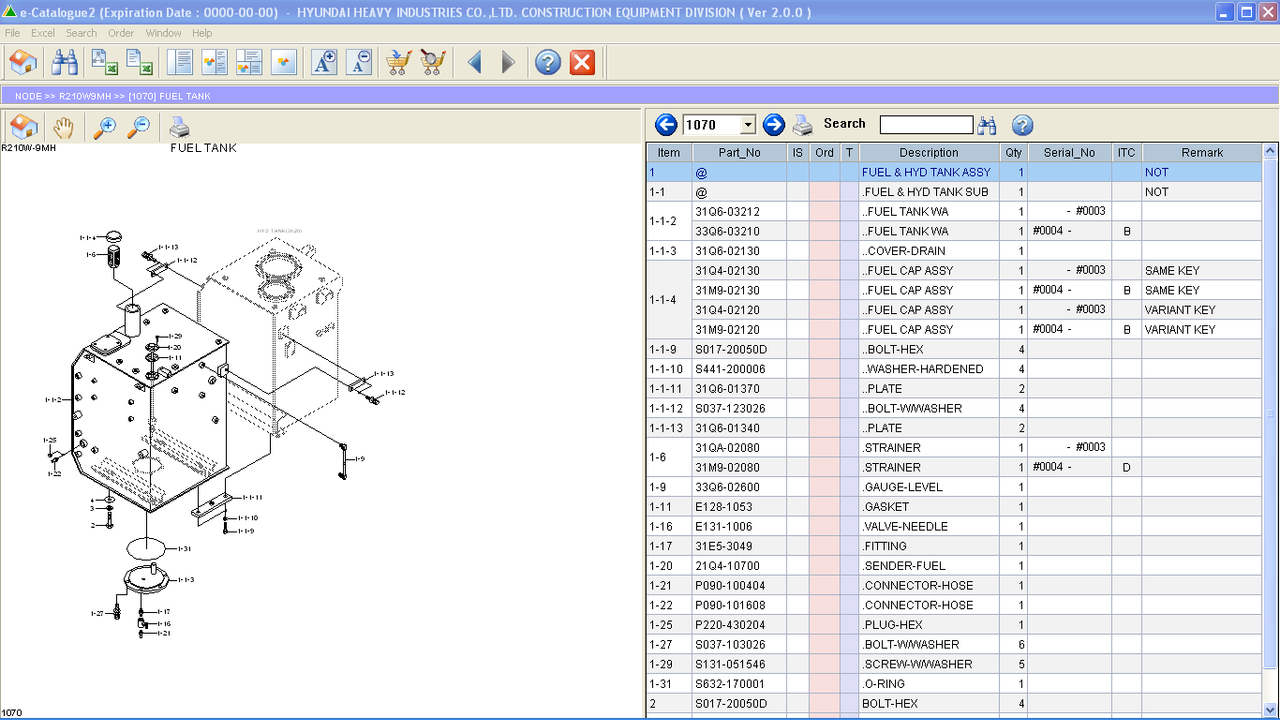Click the Qty column header
This screenshot has height=720, width=1280.
coord(1014,153)
